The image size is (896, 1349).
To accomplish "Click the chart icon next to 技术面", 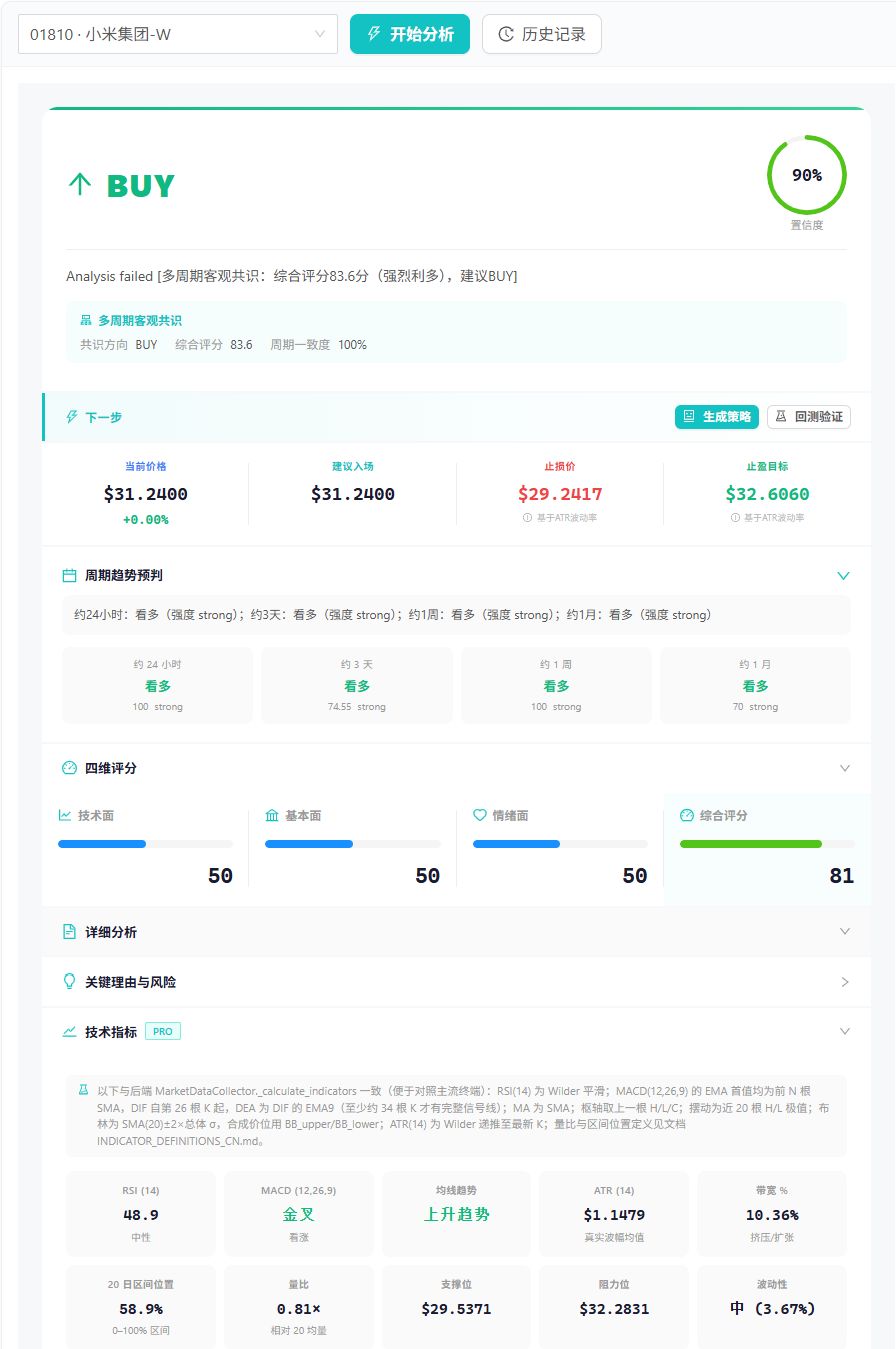I will [65, 816].
